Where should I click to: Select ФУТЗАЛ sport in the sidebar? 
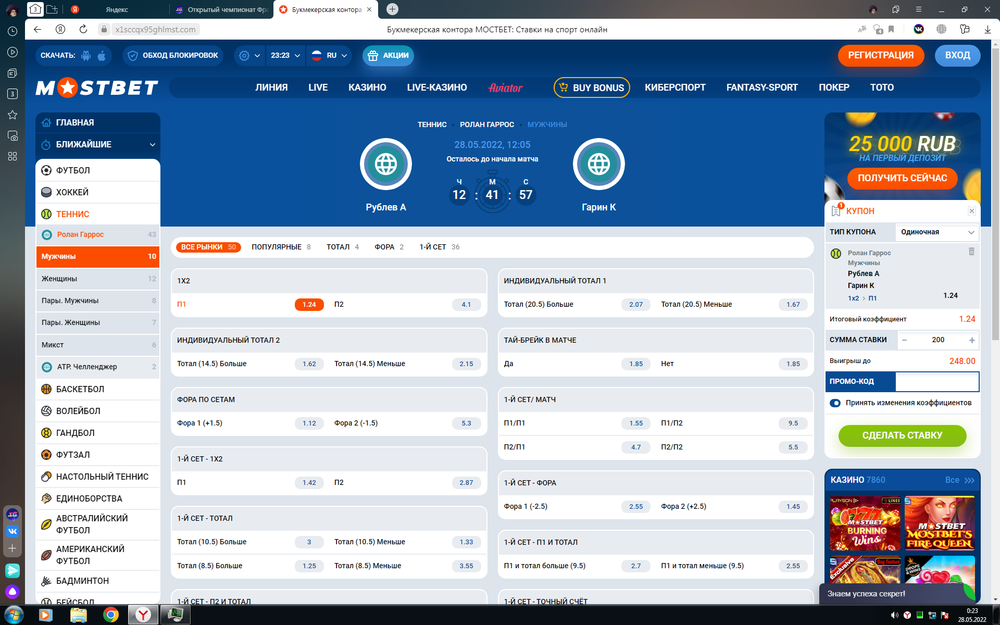pos(98,455)
